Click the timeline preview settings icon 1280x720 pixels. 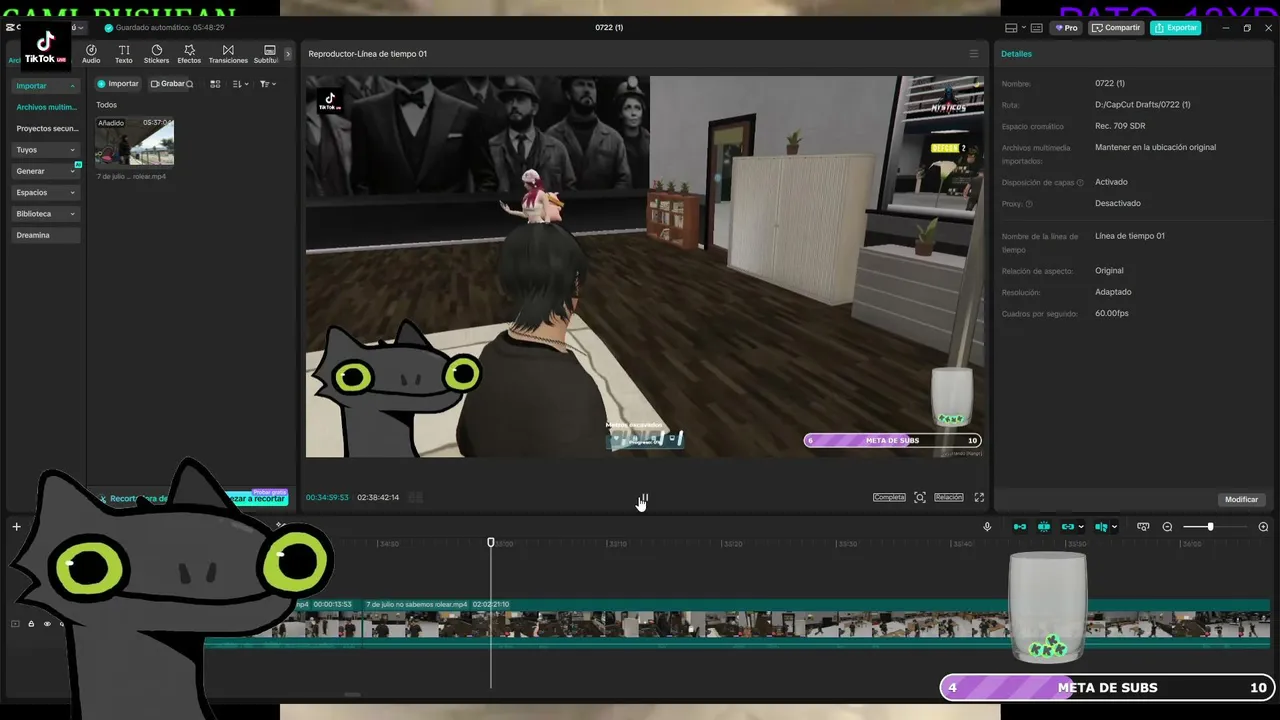pyautogui.click(x=1143, y=527)
